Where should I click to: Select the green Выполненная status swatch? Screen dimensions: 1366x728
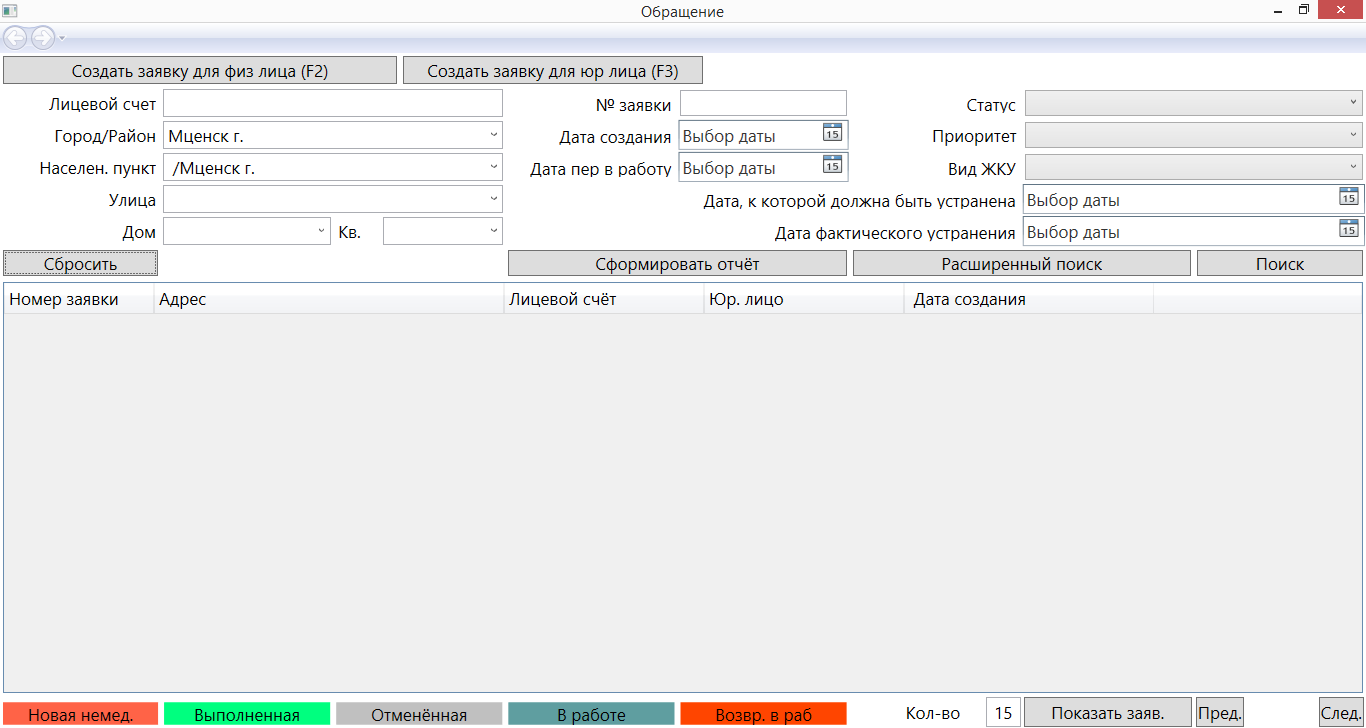(247, 714)
